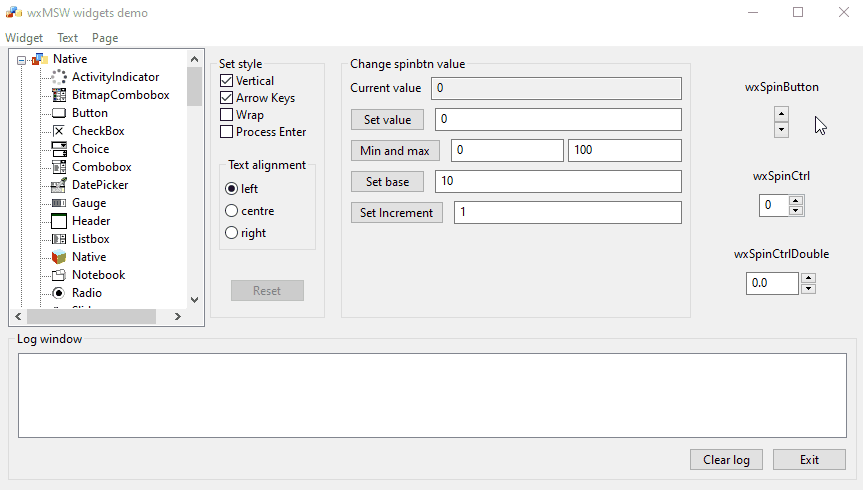Click inside the Log window text area
This screenshot has height=490, width=863.
click(x=432, y=396)
